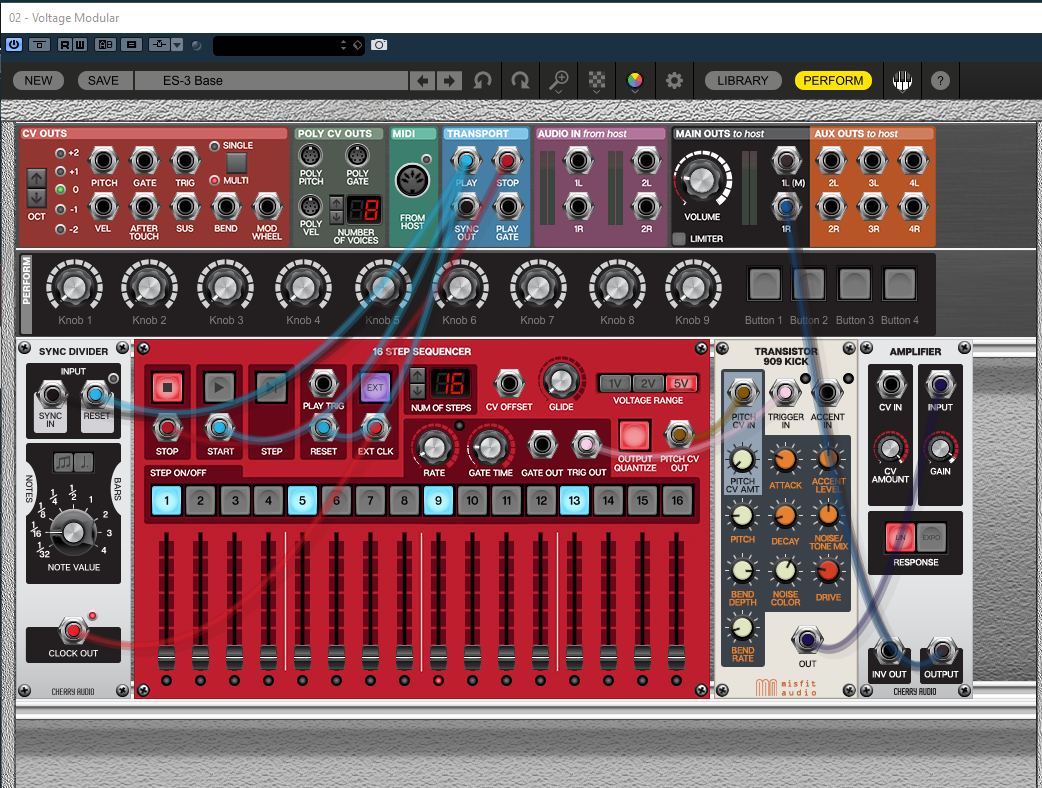Open help with question mark icon
Screen dimensions: 1042x788
coord(940,81)
